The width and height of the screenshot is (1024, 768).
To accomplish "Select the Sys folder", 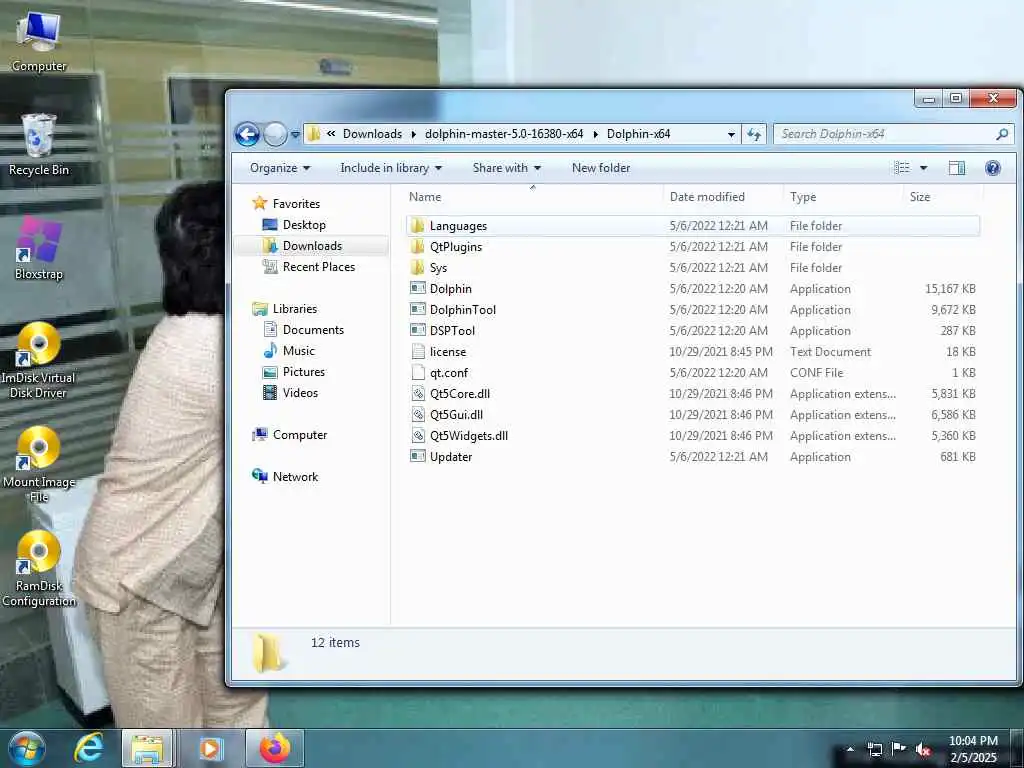I will (x=692, y=268).
